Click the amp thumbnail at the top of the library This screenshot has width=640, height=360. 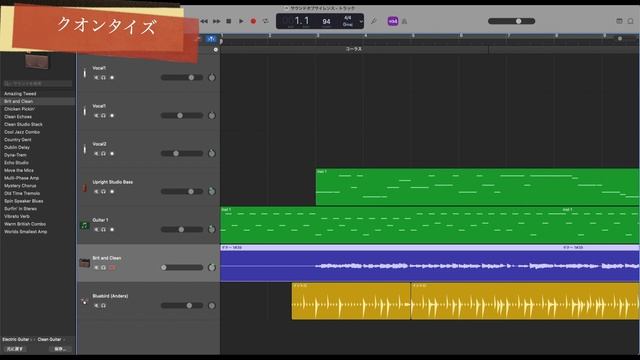(x=37, y=61)
